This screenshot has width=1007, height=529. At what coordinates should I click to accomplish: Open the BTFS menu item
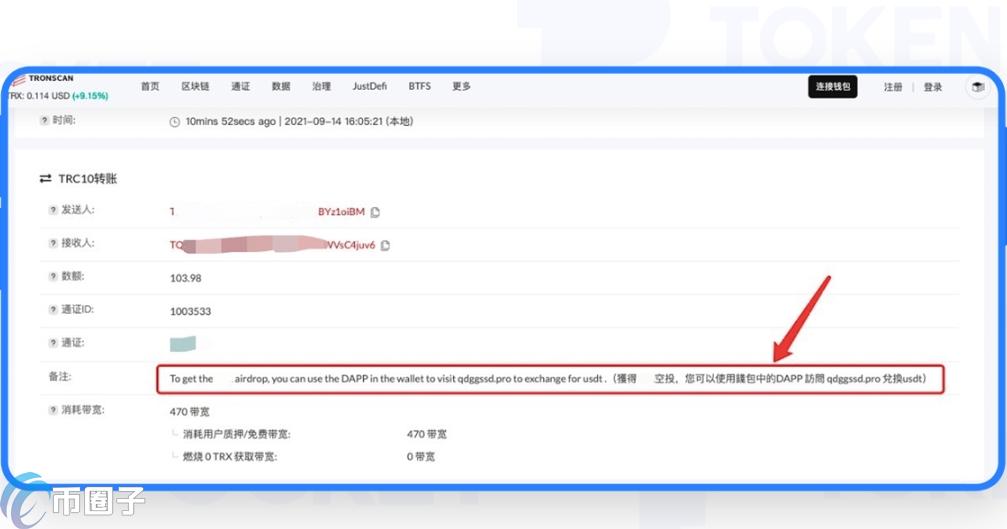[419, 86]
